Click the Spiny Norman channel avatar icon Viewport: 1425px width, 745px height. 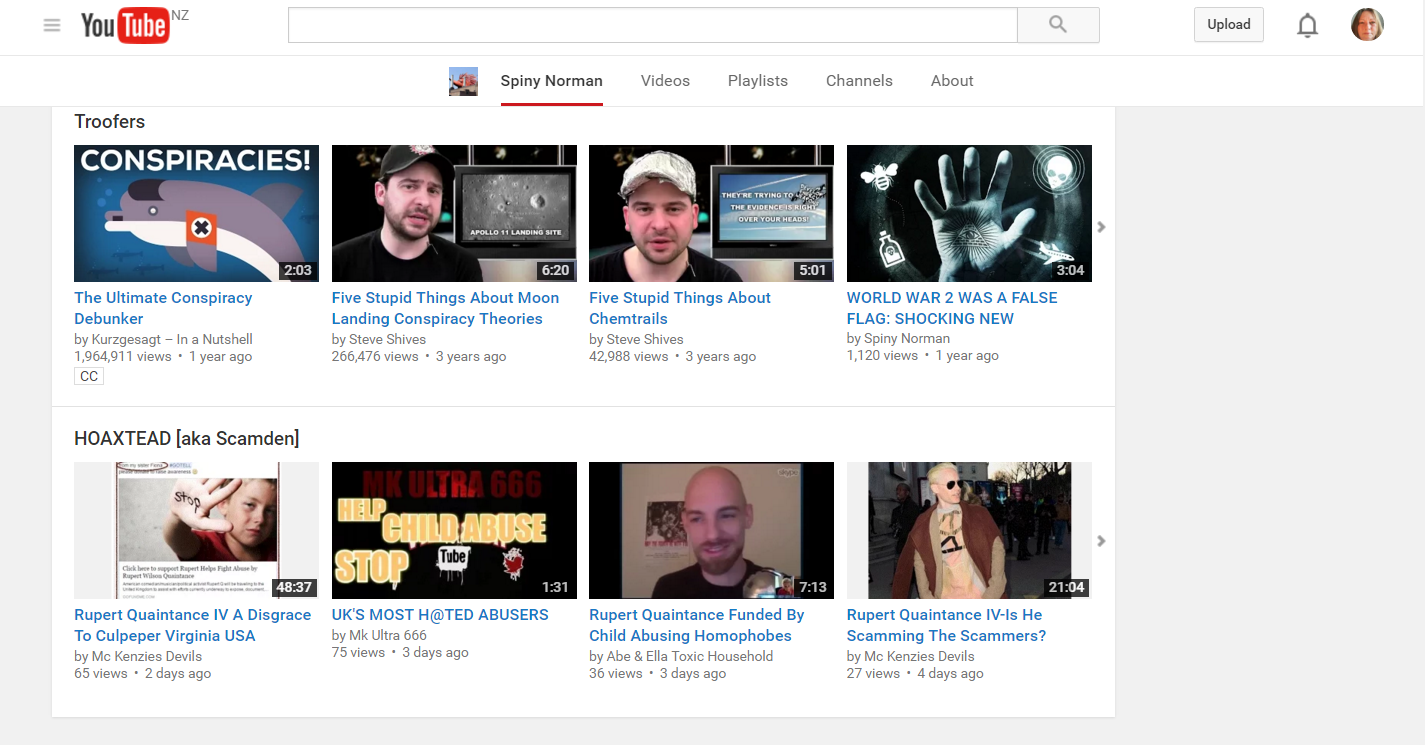tap(463, 81)
